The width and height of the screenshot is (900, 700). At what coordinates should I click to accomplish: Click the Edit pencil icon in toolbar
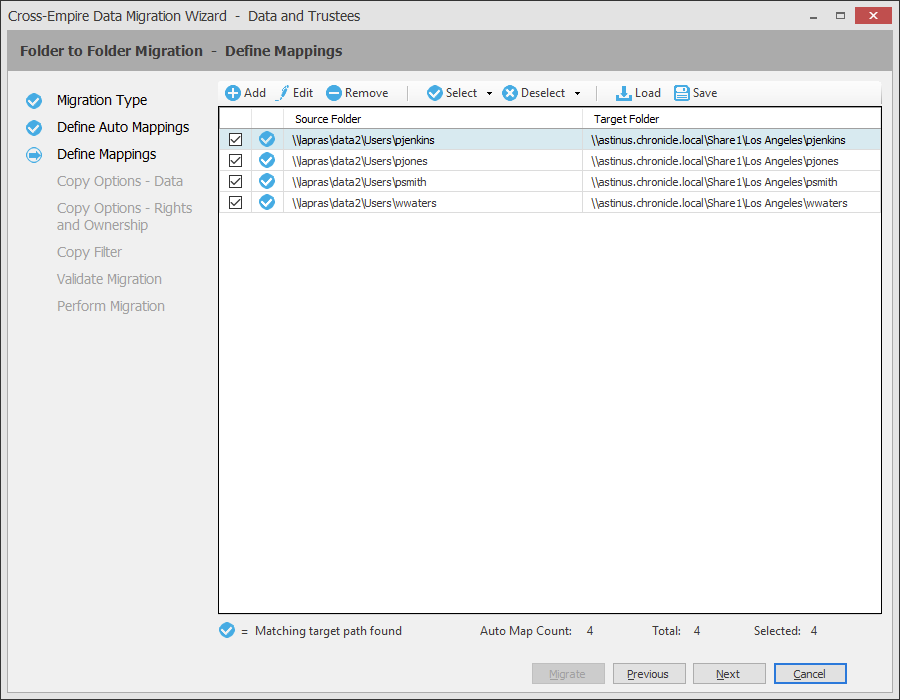coord(282,93)
